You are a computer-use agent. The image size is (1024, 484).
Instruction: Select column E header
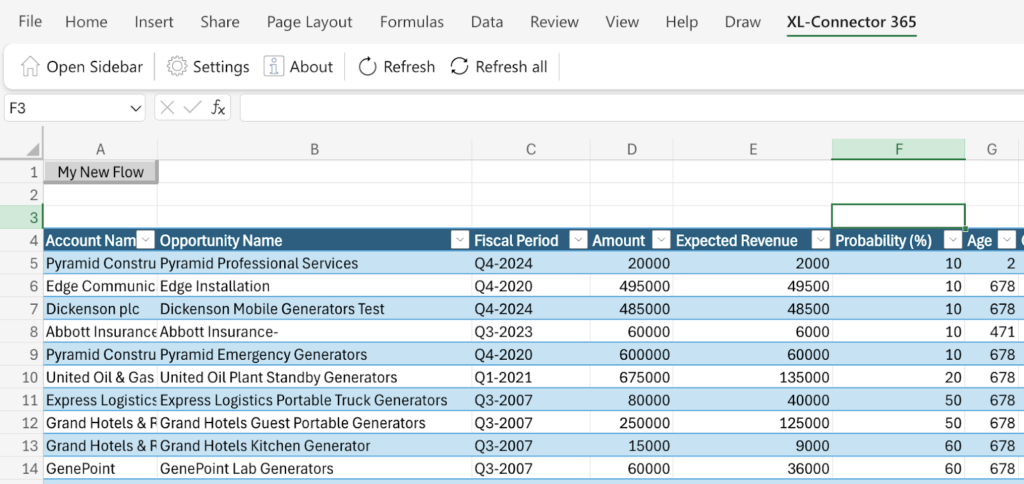[x=752, y=150]
